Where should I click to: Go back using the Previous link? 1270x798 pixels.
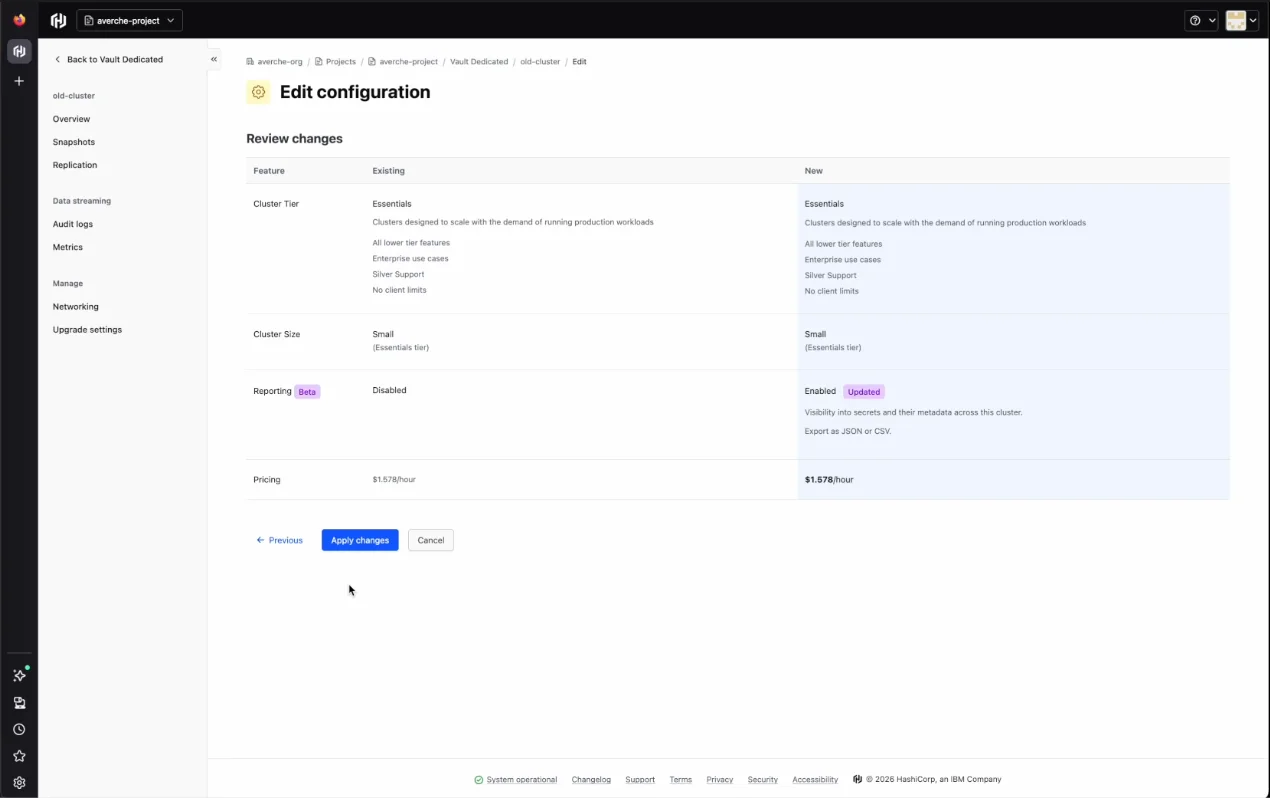point(280,540)
